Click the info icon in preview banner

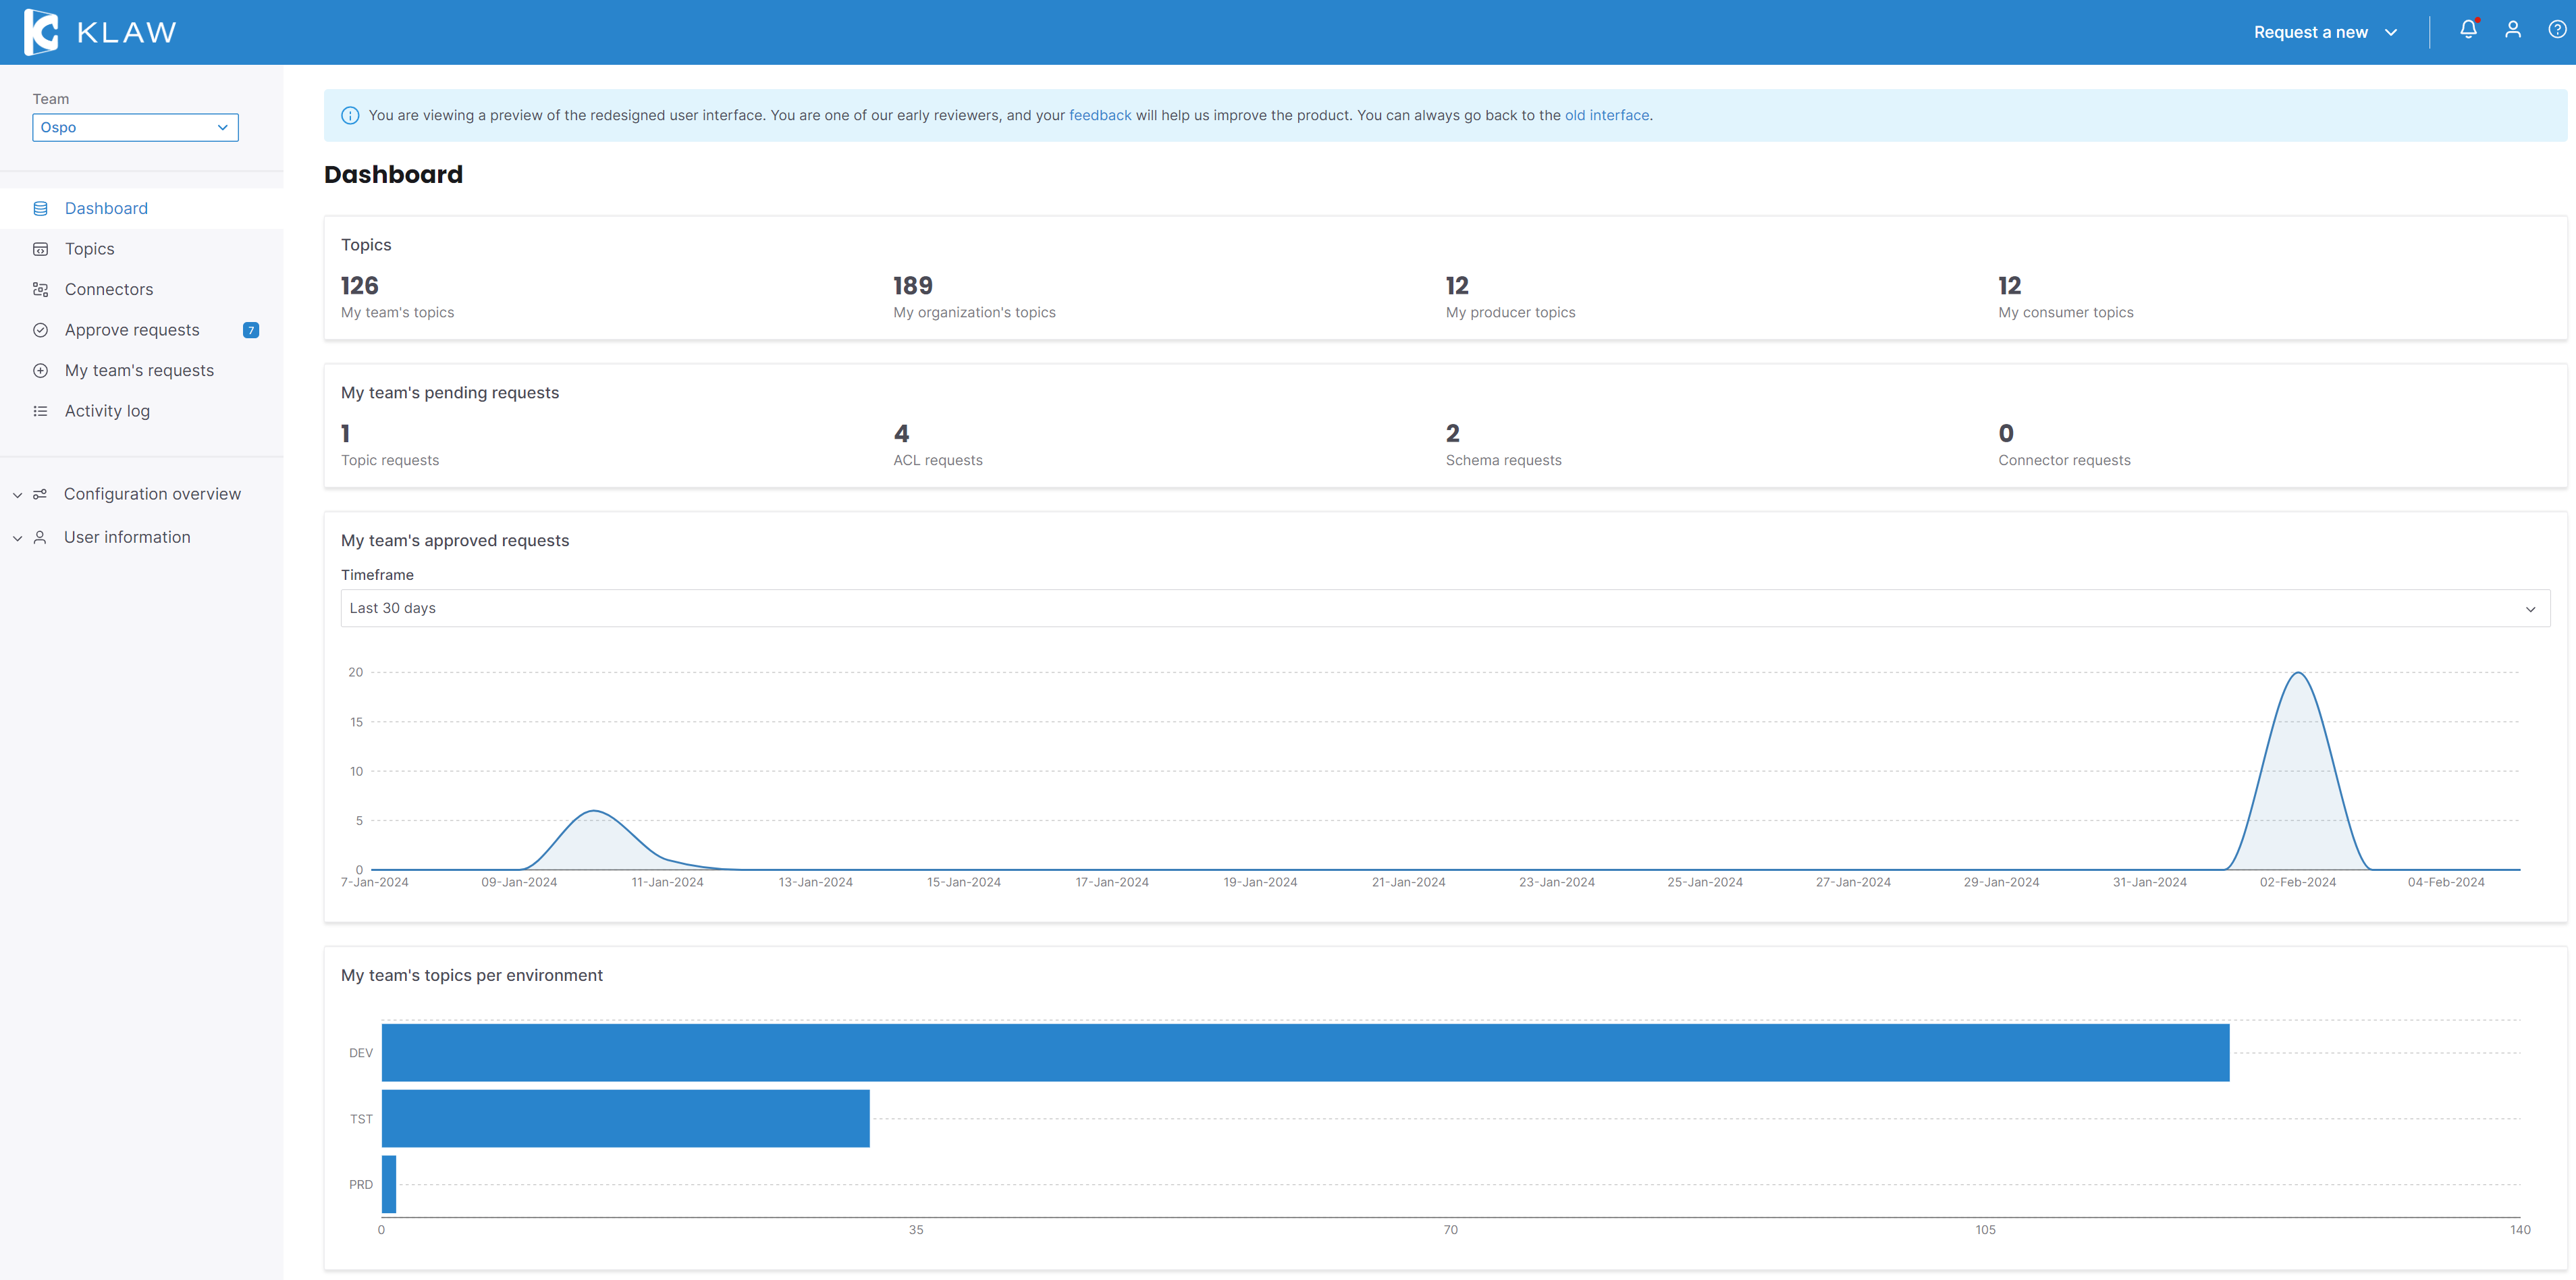pyautogui.click(x=350, y=116)
